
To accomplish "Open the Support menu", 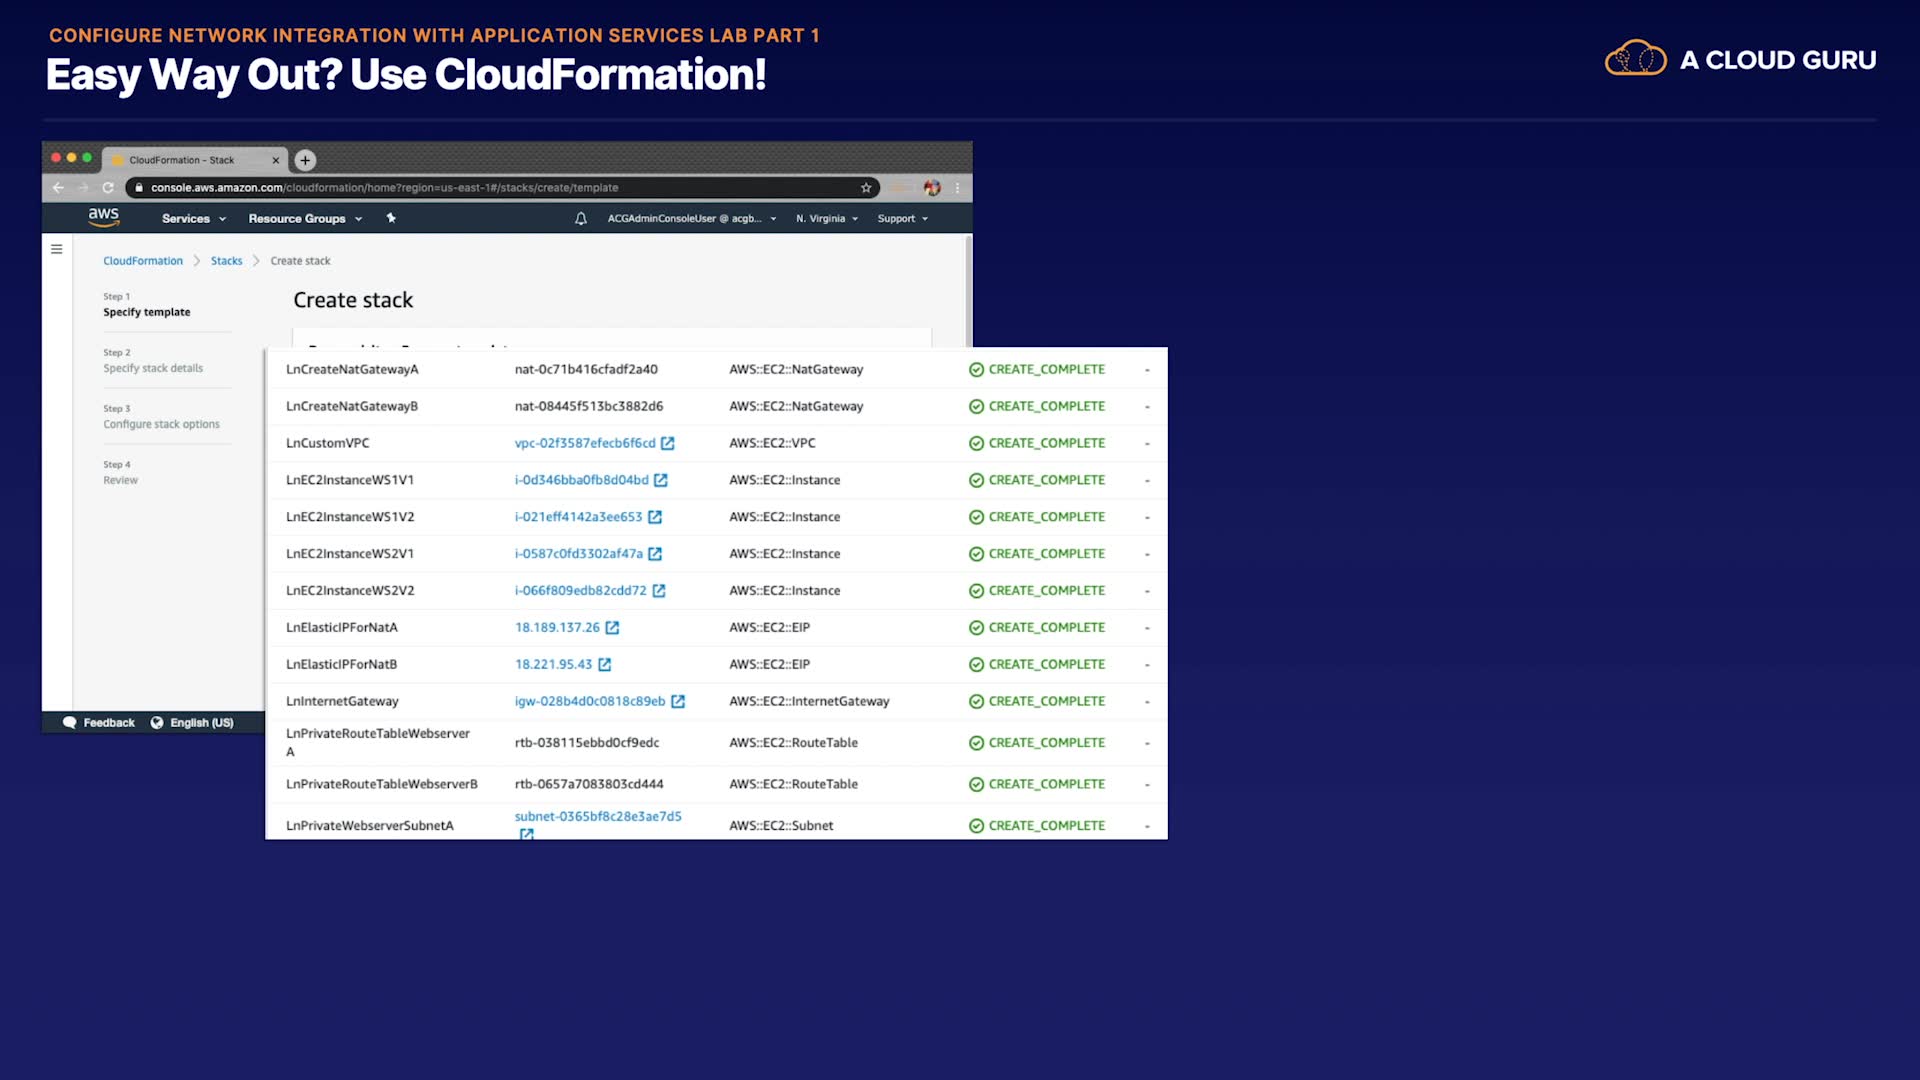I will 902,218.
